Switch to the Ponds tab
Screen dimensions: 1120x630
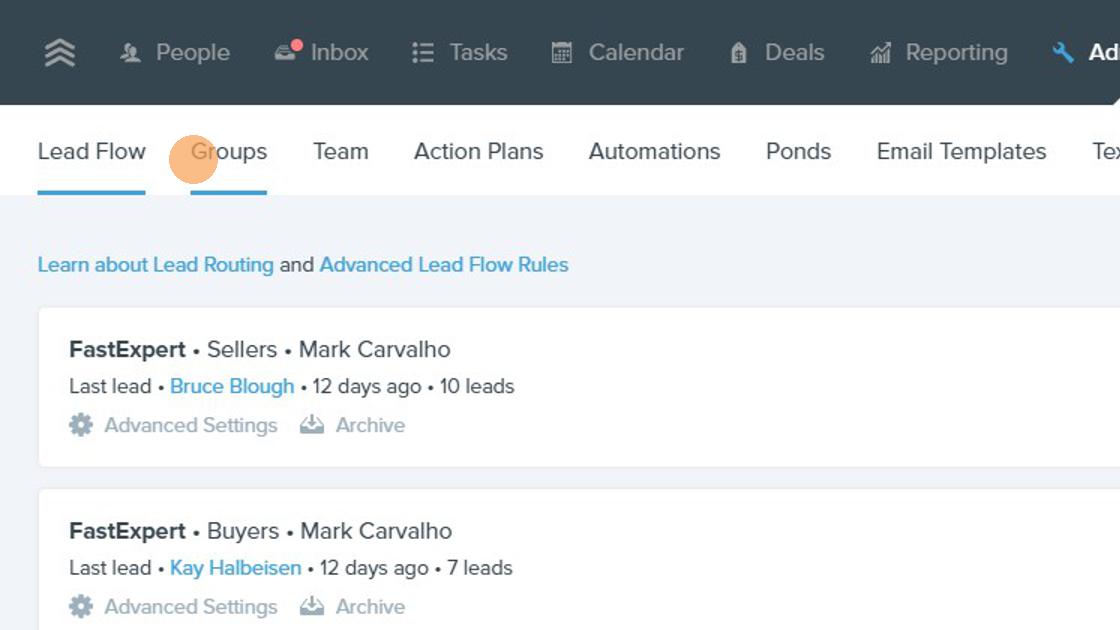coord(799,151)
